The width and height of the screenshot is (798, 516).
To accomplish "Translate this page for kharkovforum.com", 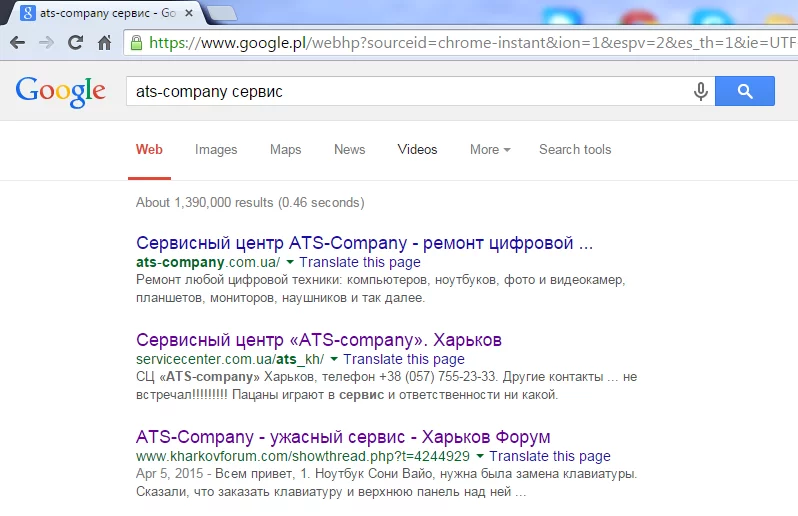I will (x=550, y=456).
